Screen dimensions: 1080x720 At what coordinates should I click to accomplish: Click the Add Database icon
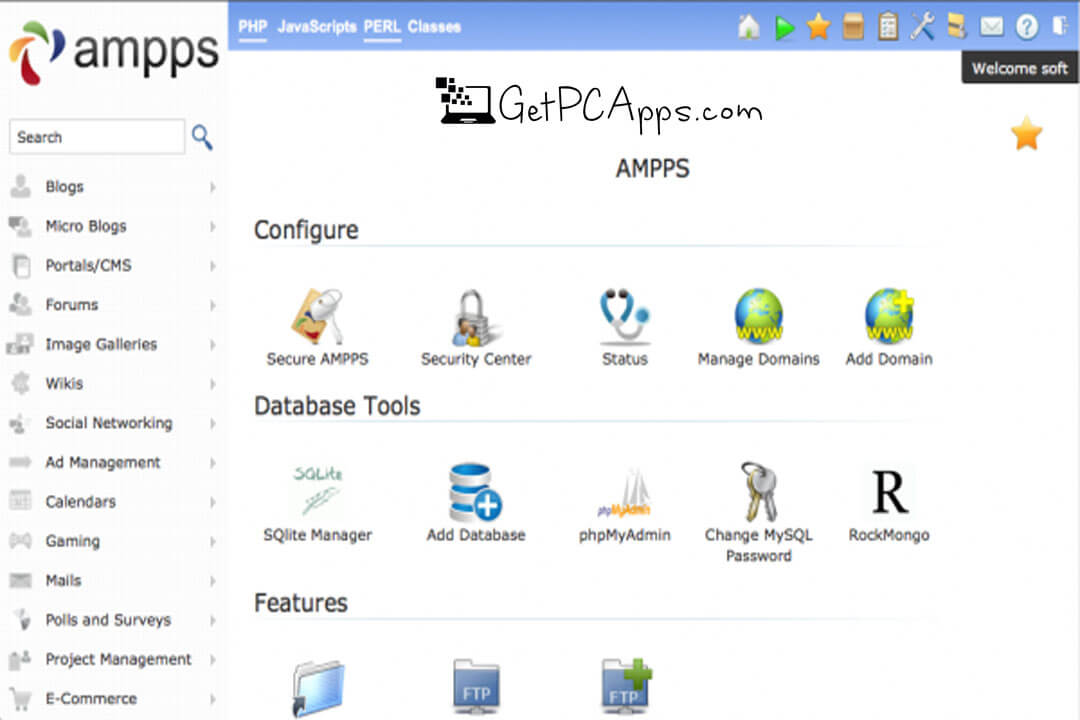475,491
